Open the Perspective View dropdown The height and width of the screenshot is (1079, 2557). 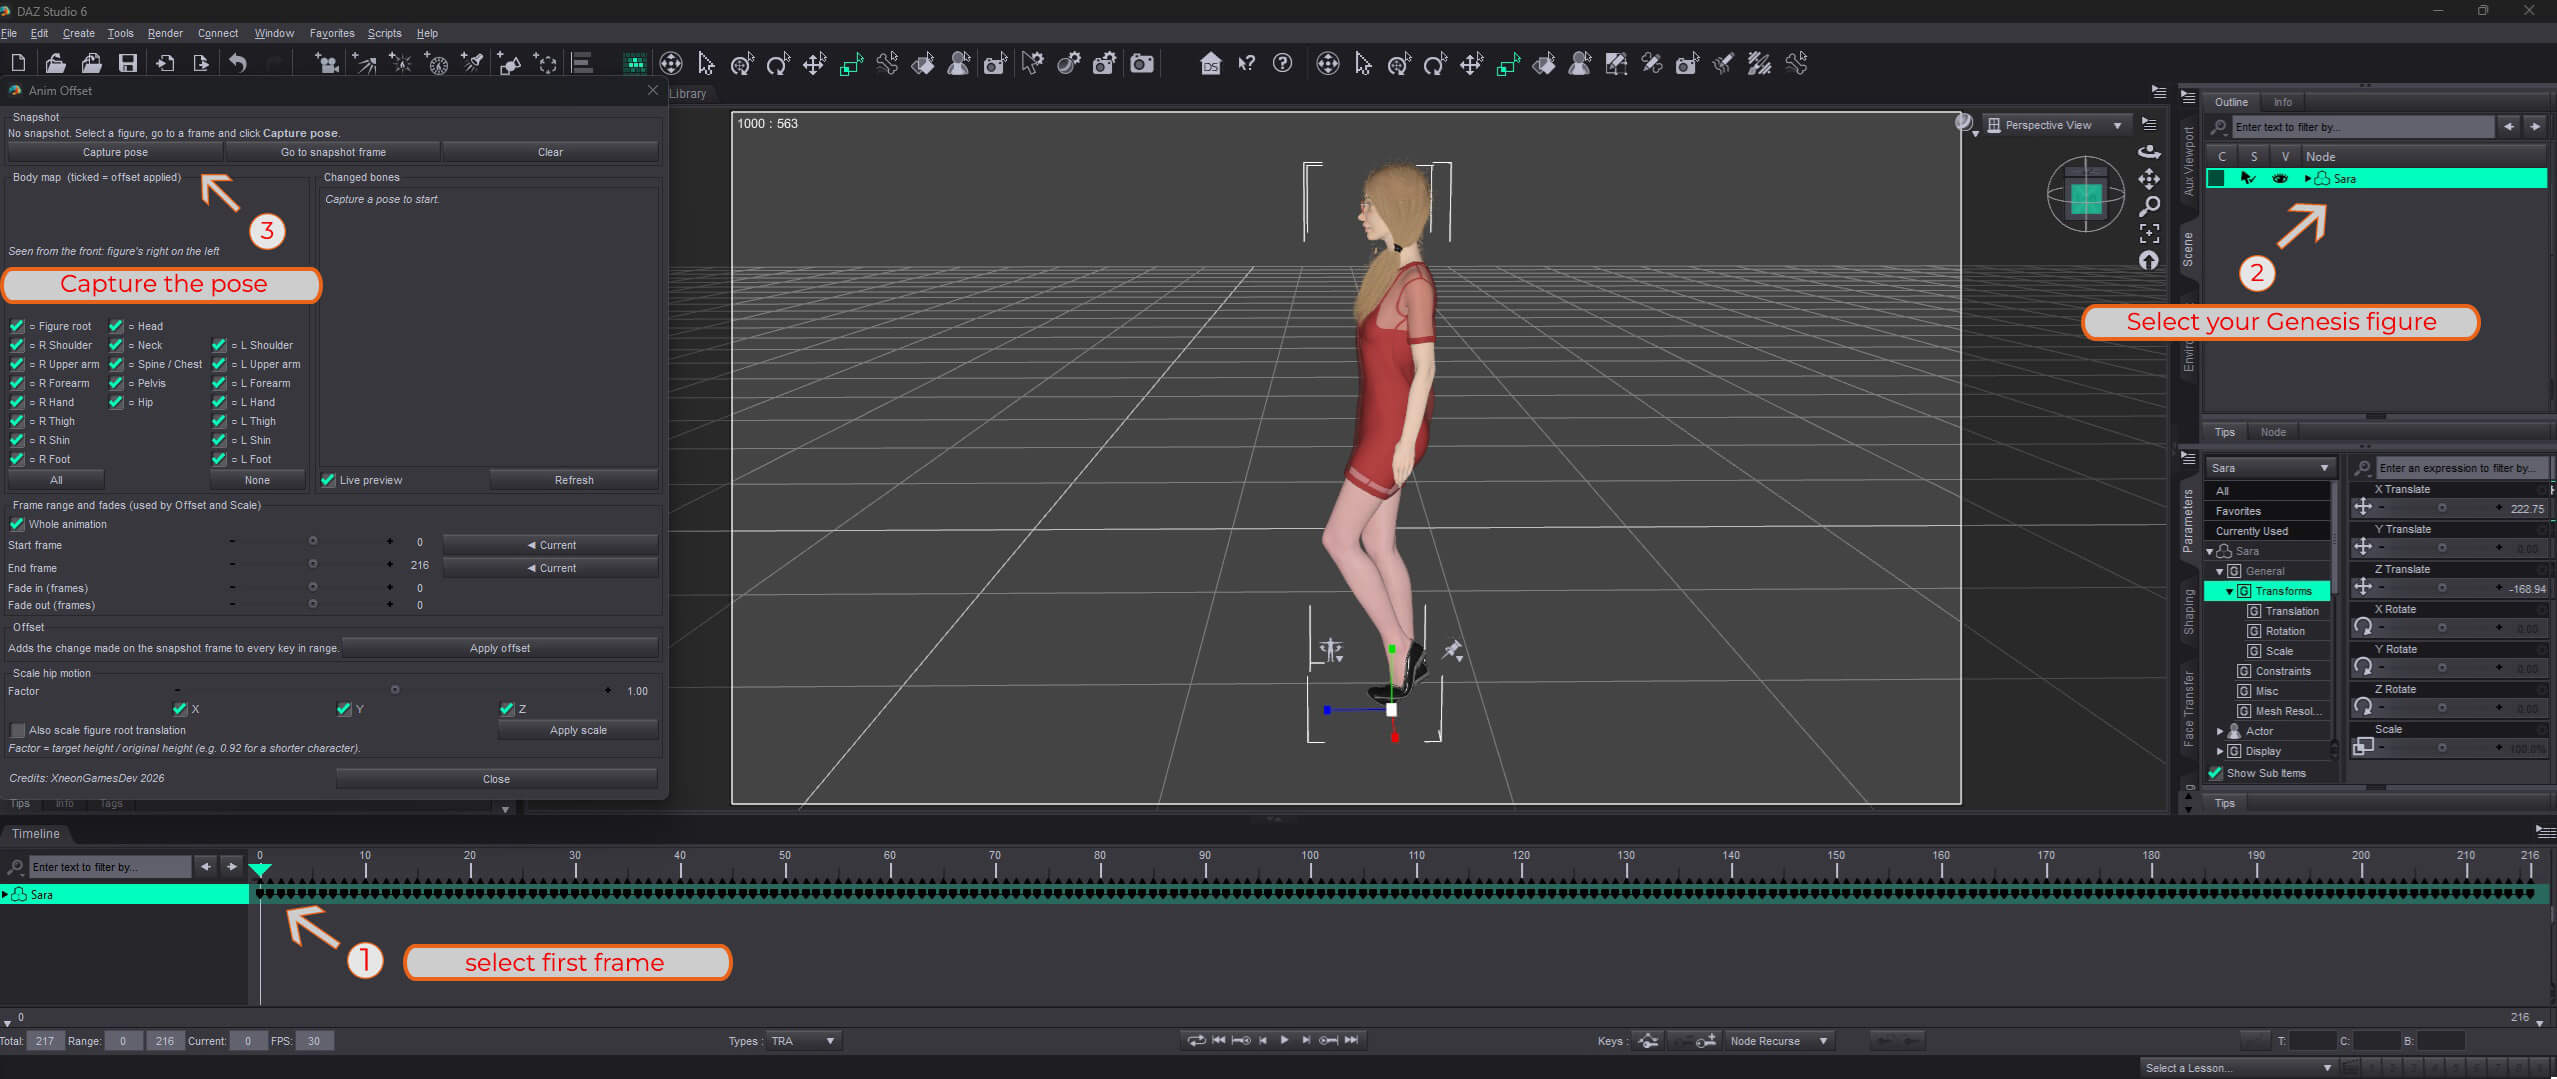(x=2056, y=125)
